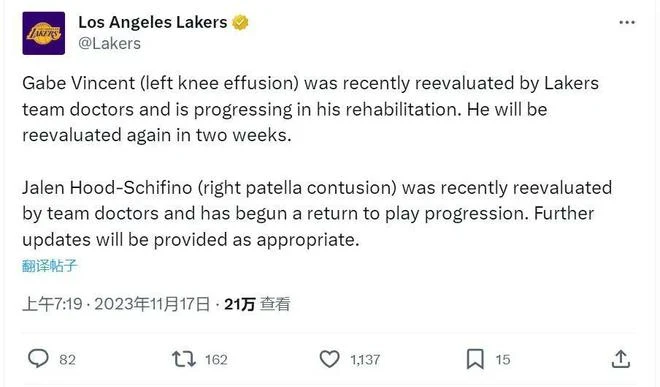Open the Los Angeles Lakers display name
Viewport: 660px width, 387px height.
coord(153,22)
